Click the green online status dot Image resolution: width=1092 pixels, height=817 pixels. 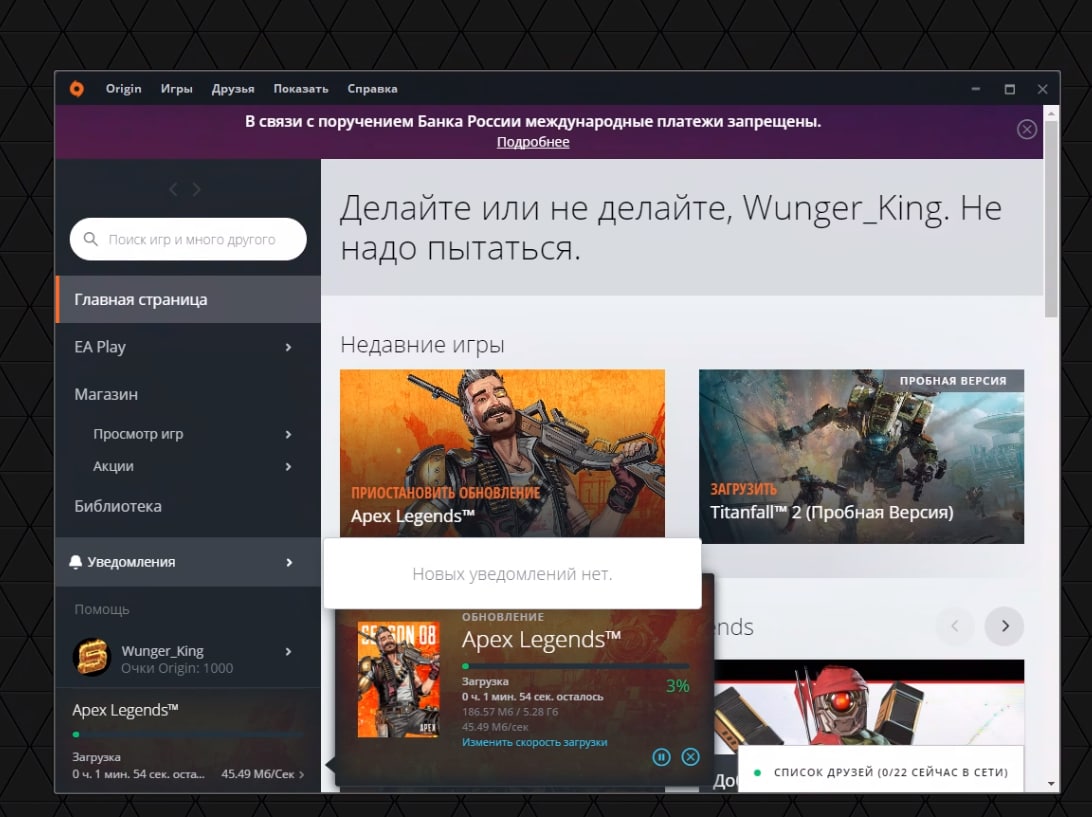[x=758, y=772]
